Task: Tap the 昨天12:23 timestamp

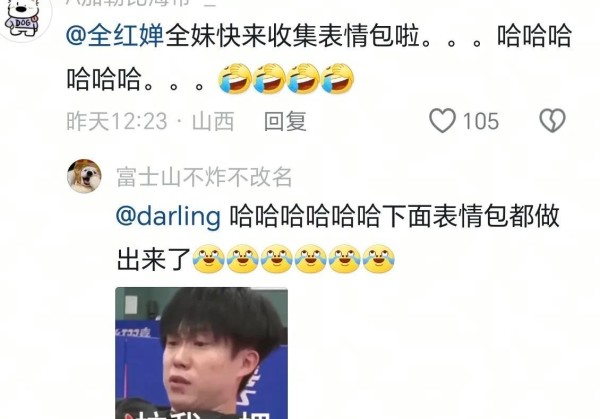Action: tap(117, 121)
